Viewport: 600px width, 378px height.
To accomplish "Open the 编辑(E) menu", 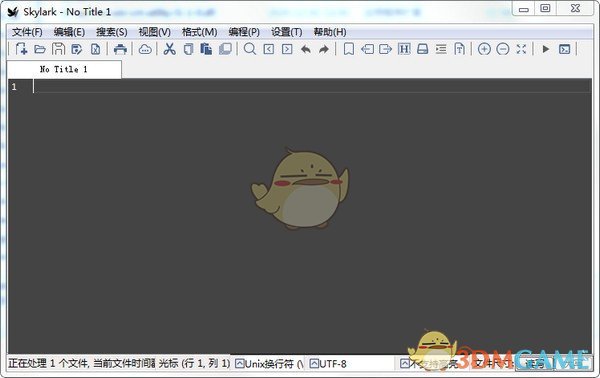I will coord(69,32).
